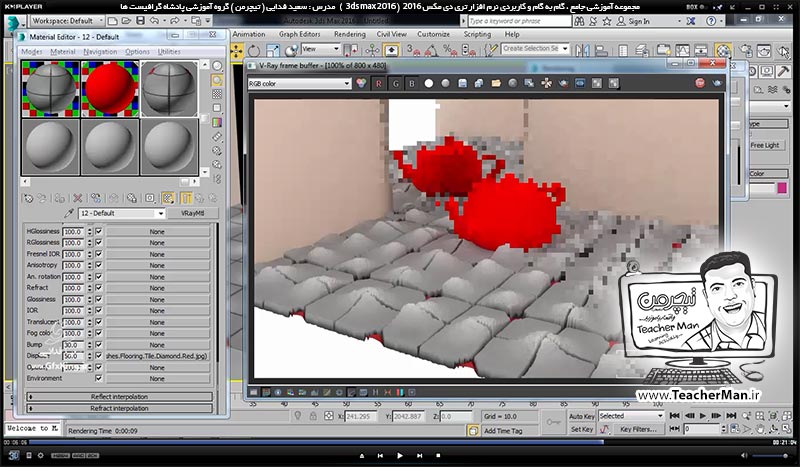Toggle the Angle Snap button

click(431, 50)
